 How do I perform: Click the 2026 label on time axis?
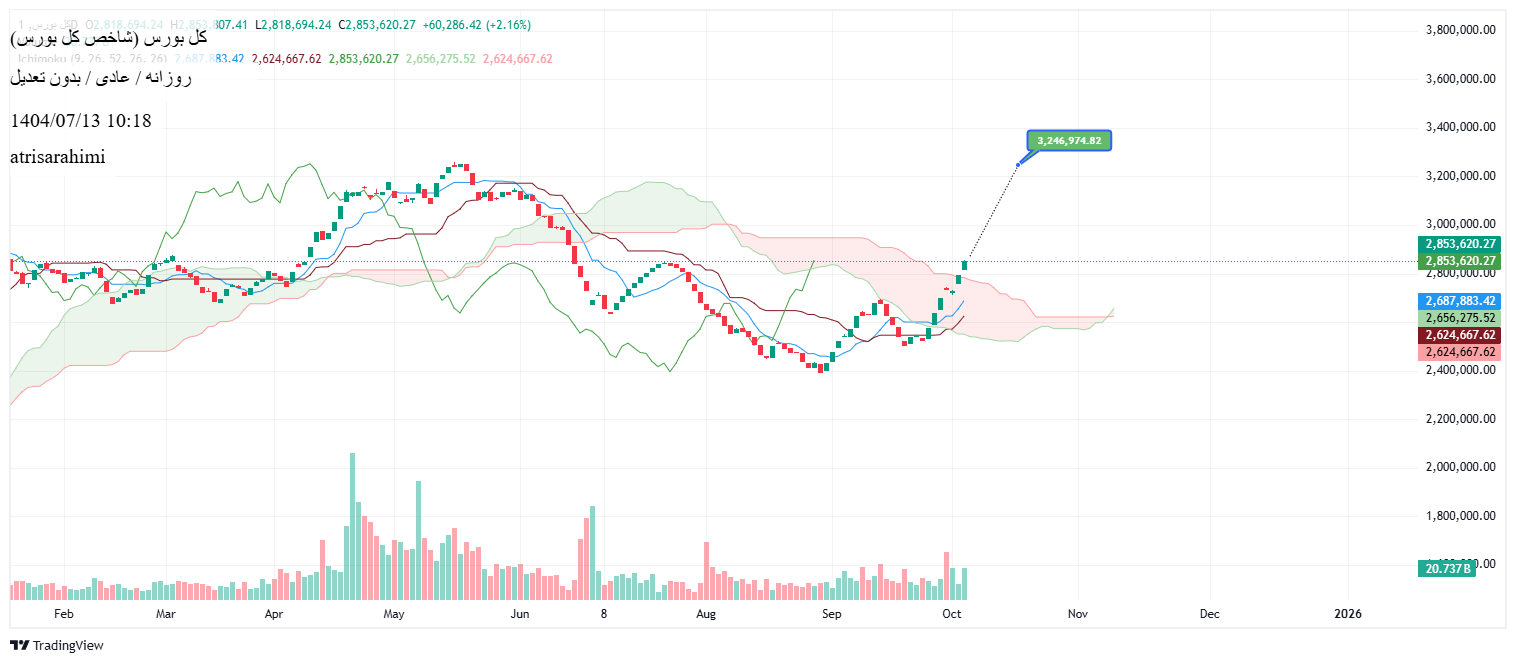point(1347,613)
